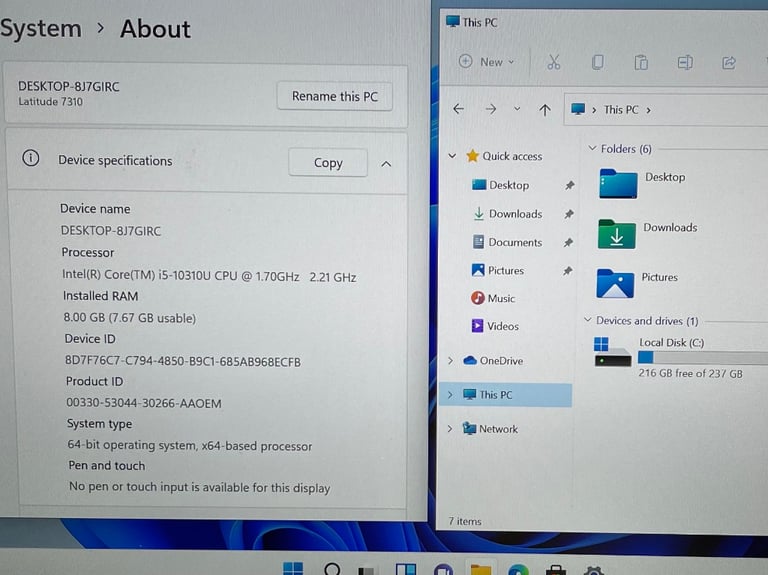
Task: Click the Local Disk (C:) storage usage bar
Action: pyautogui.click(x=703, y=358)
